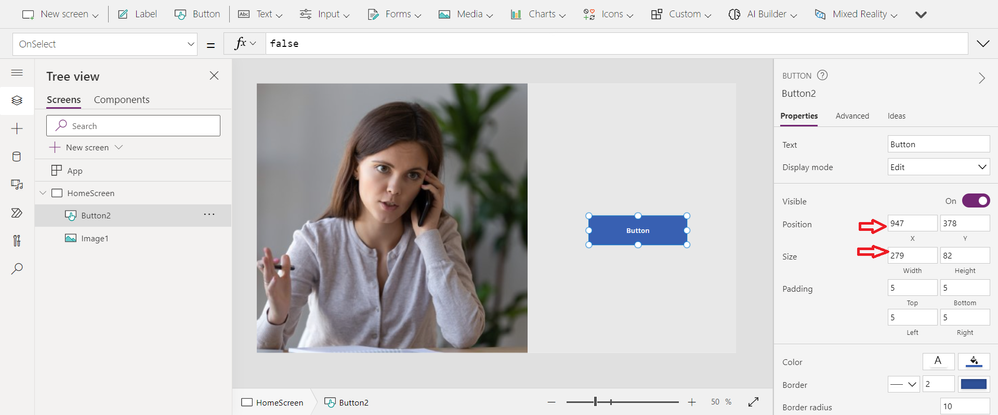The height and width of the screenshot is (415, 998).
Task: Open the Text controls dropdown
Action: (260, 14)
